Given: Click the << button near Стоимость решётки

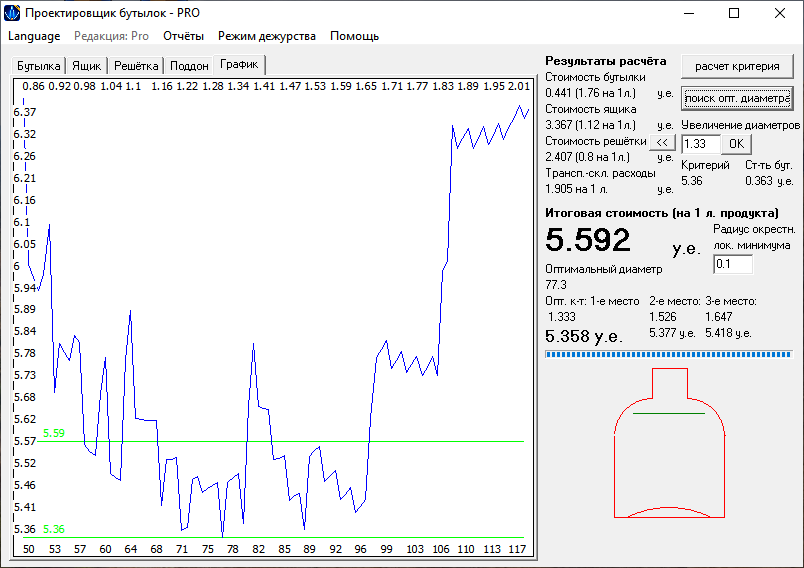Looking at the screenshot, I should click(662, 142).
